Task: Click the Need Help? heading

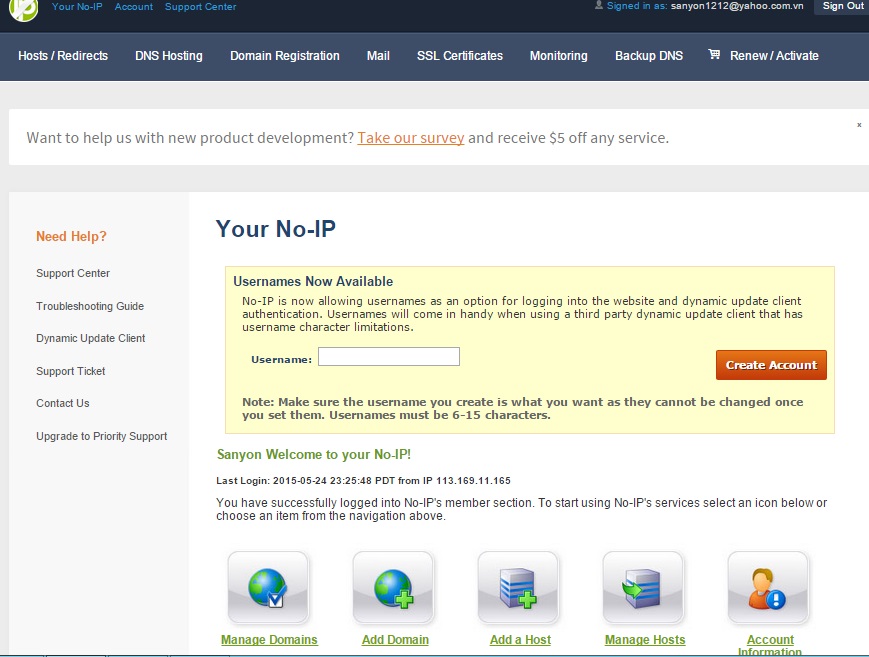Action: 71,236
